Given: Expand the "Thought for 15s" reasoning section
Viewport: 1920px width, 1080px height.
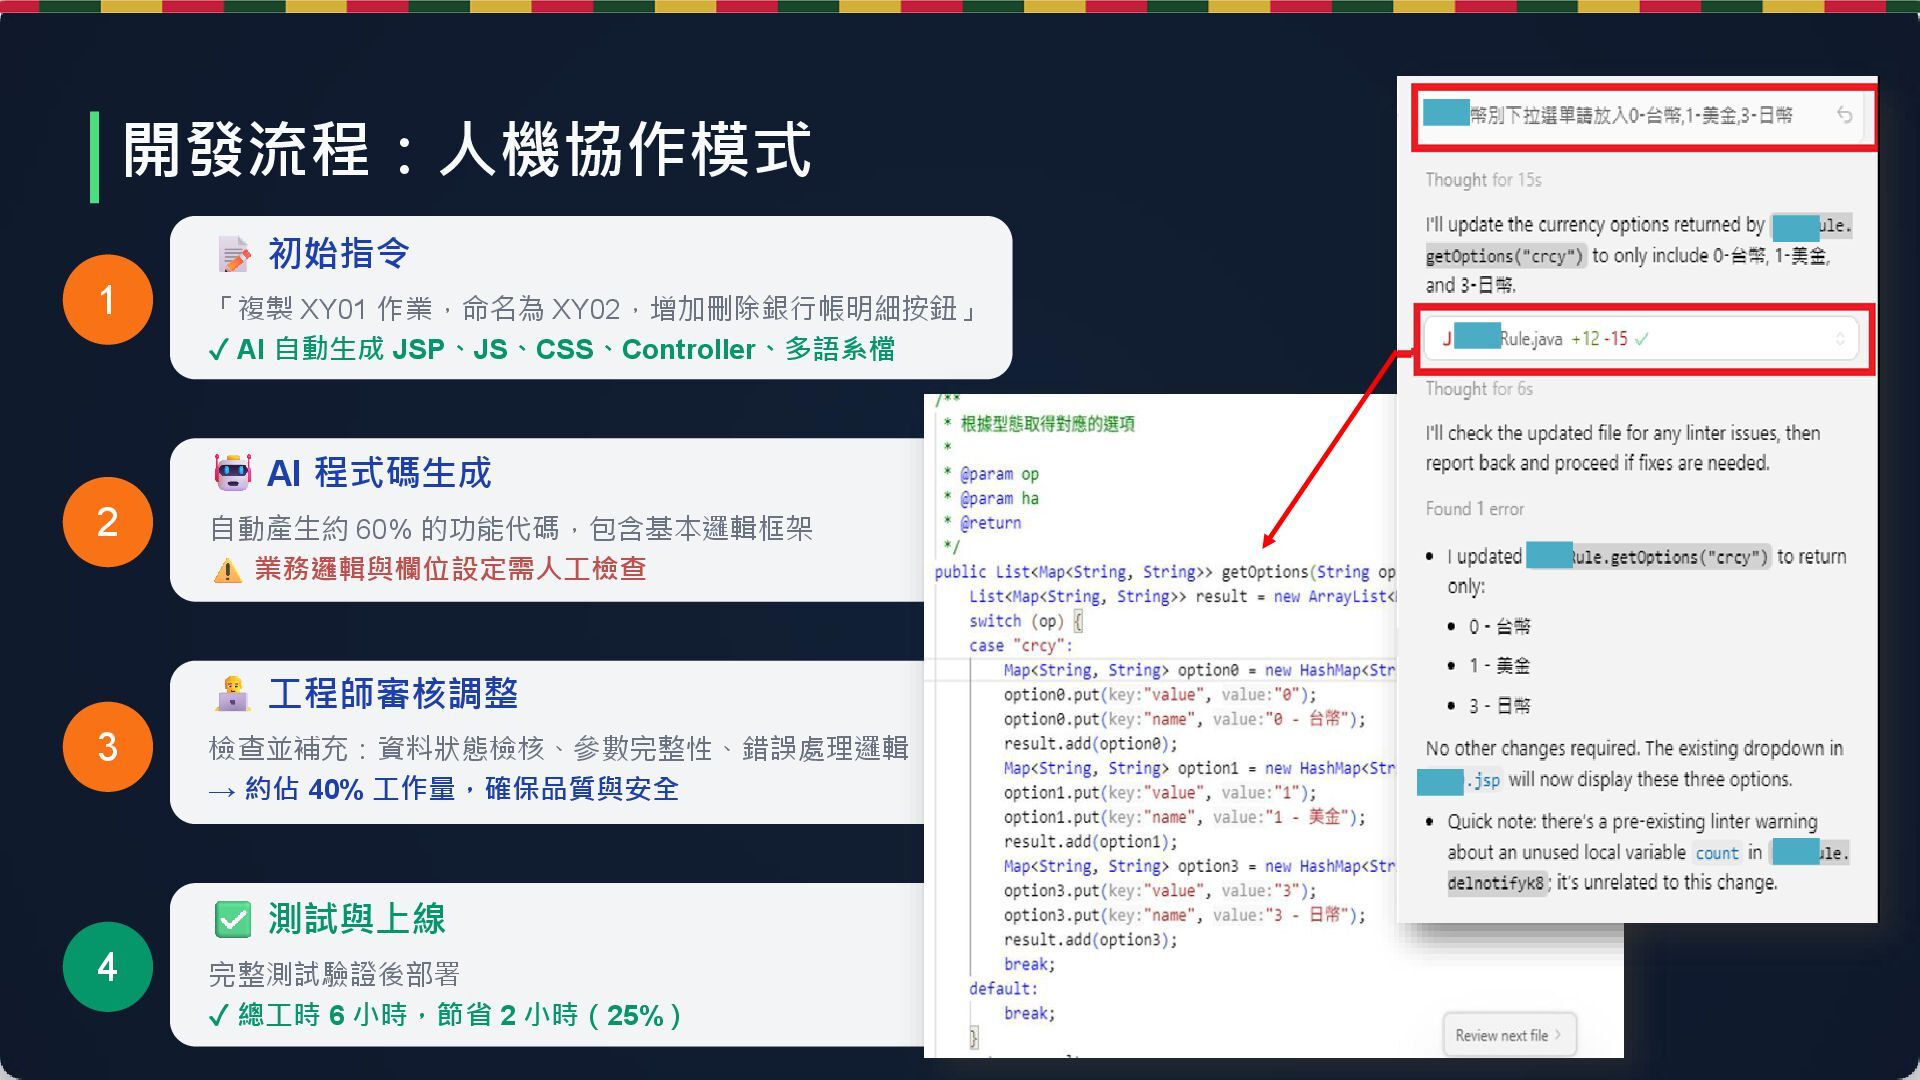Looking at the screenshot, I should [x=1483, y=180].
